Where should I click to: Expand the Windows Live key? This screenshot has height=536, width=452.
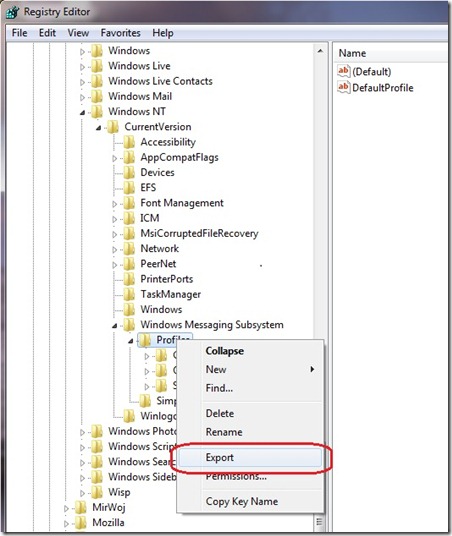tap(82, 67)
